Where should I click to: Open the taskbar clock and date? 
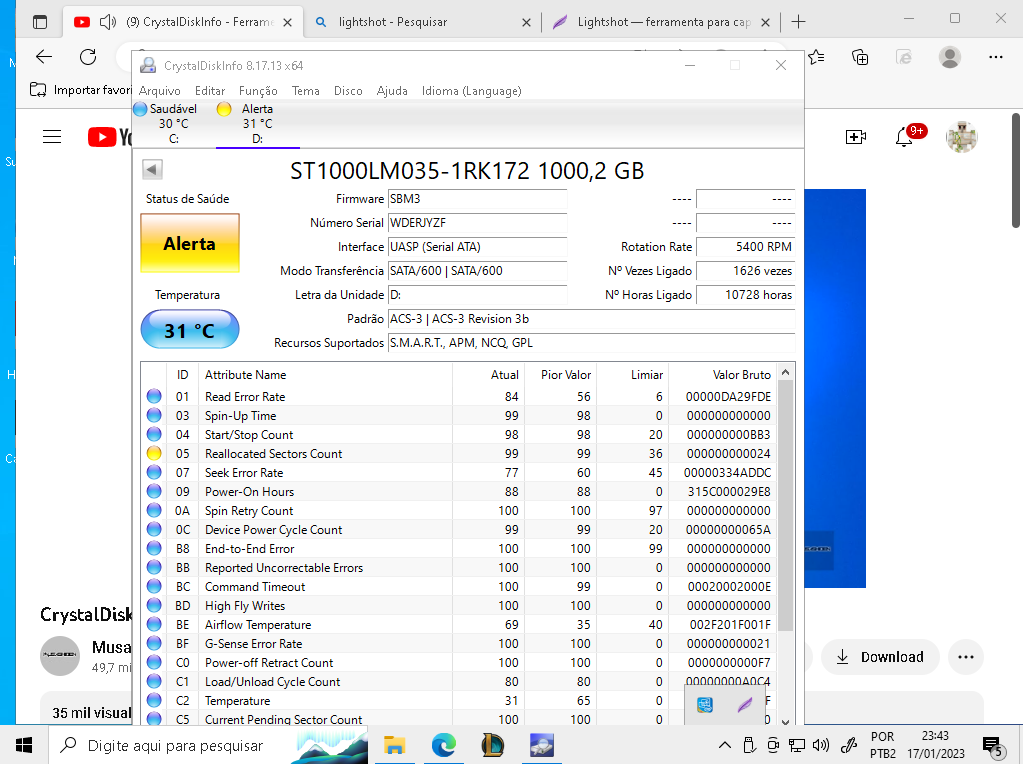pyautogui.click(x=936, y=745)
